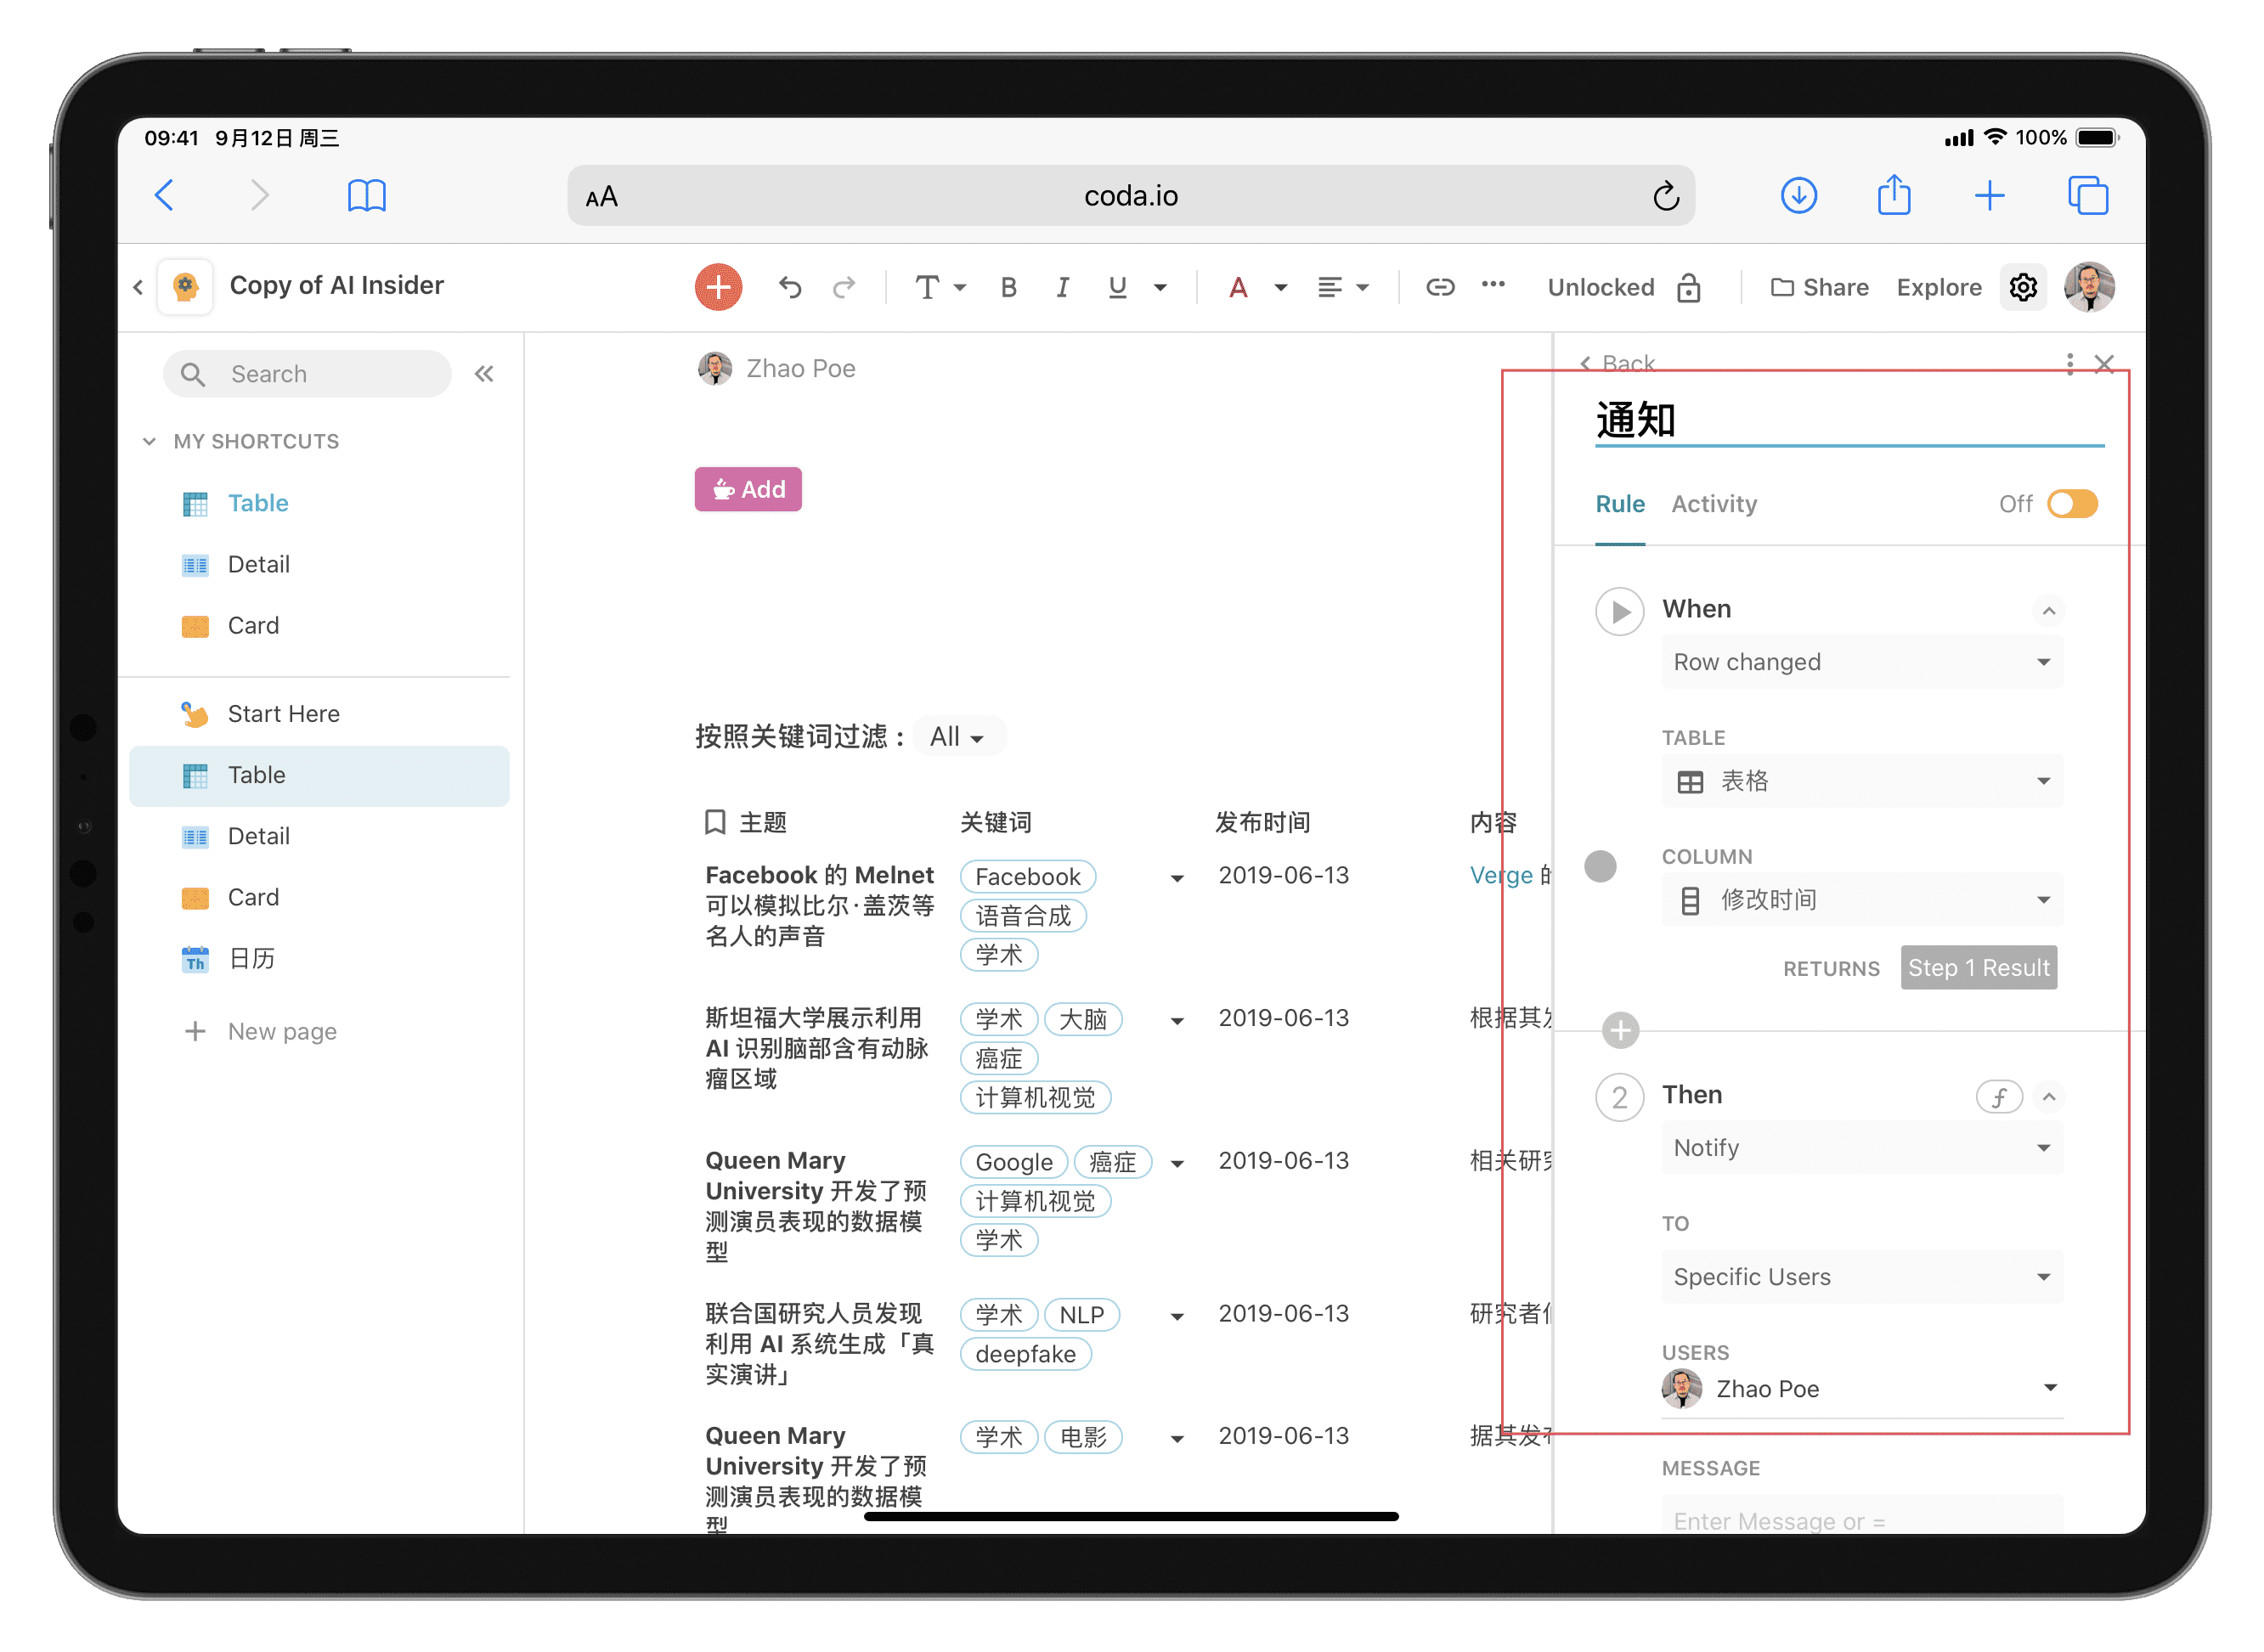Click the sidebar Search field
Screen dimensions: 2264x1652
click(x=307, y=374)
